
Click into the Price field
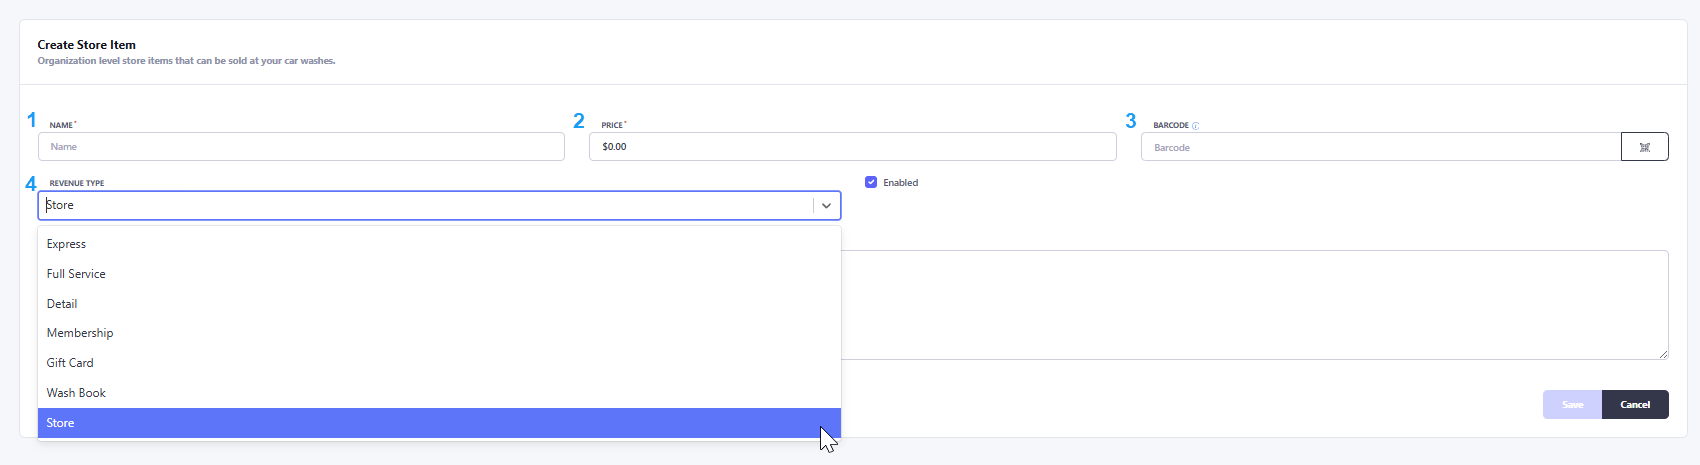click(852, 147)
